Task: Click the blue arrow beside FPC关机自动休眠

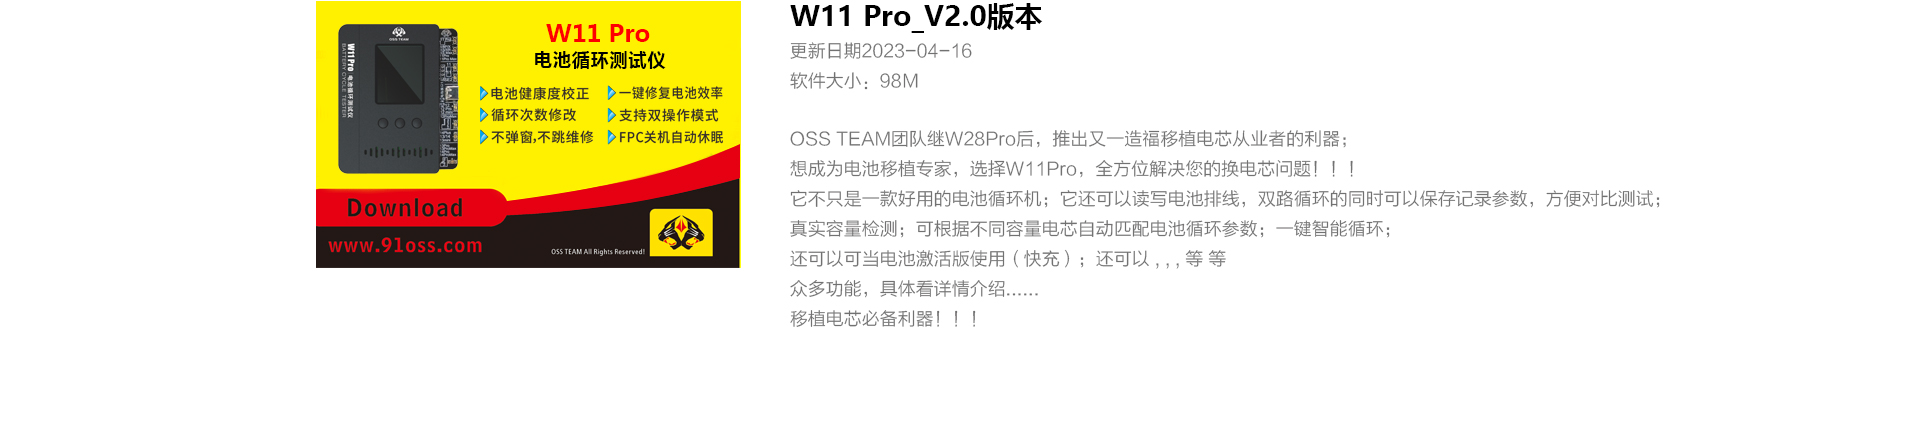Action: point(612,137)
